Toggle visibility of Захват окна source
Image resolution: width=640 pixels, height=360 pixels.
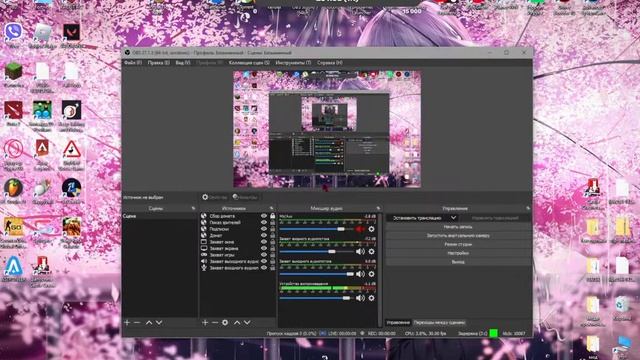pos(264,242)
